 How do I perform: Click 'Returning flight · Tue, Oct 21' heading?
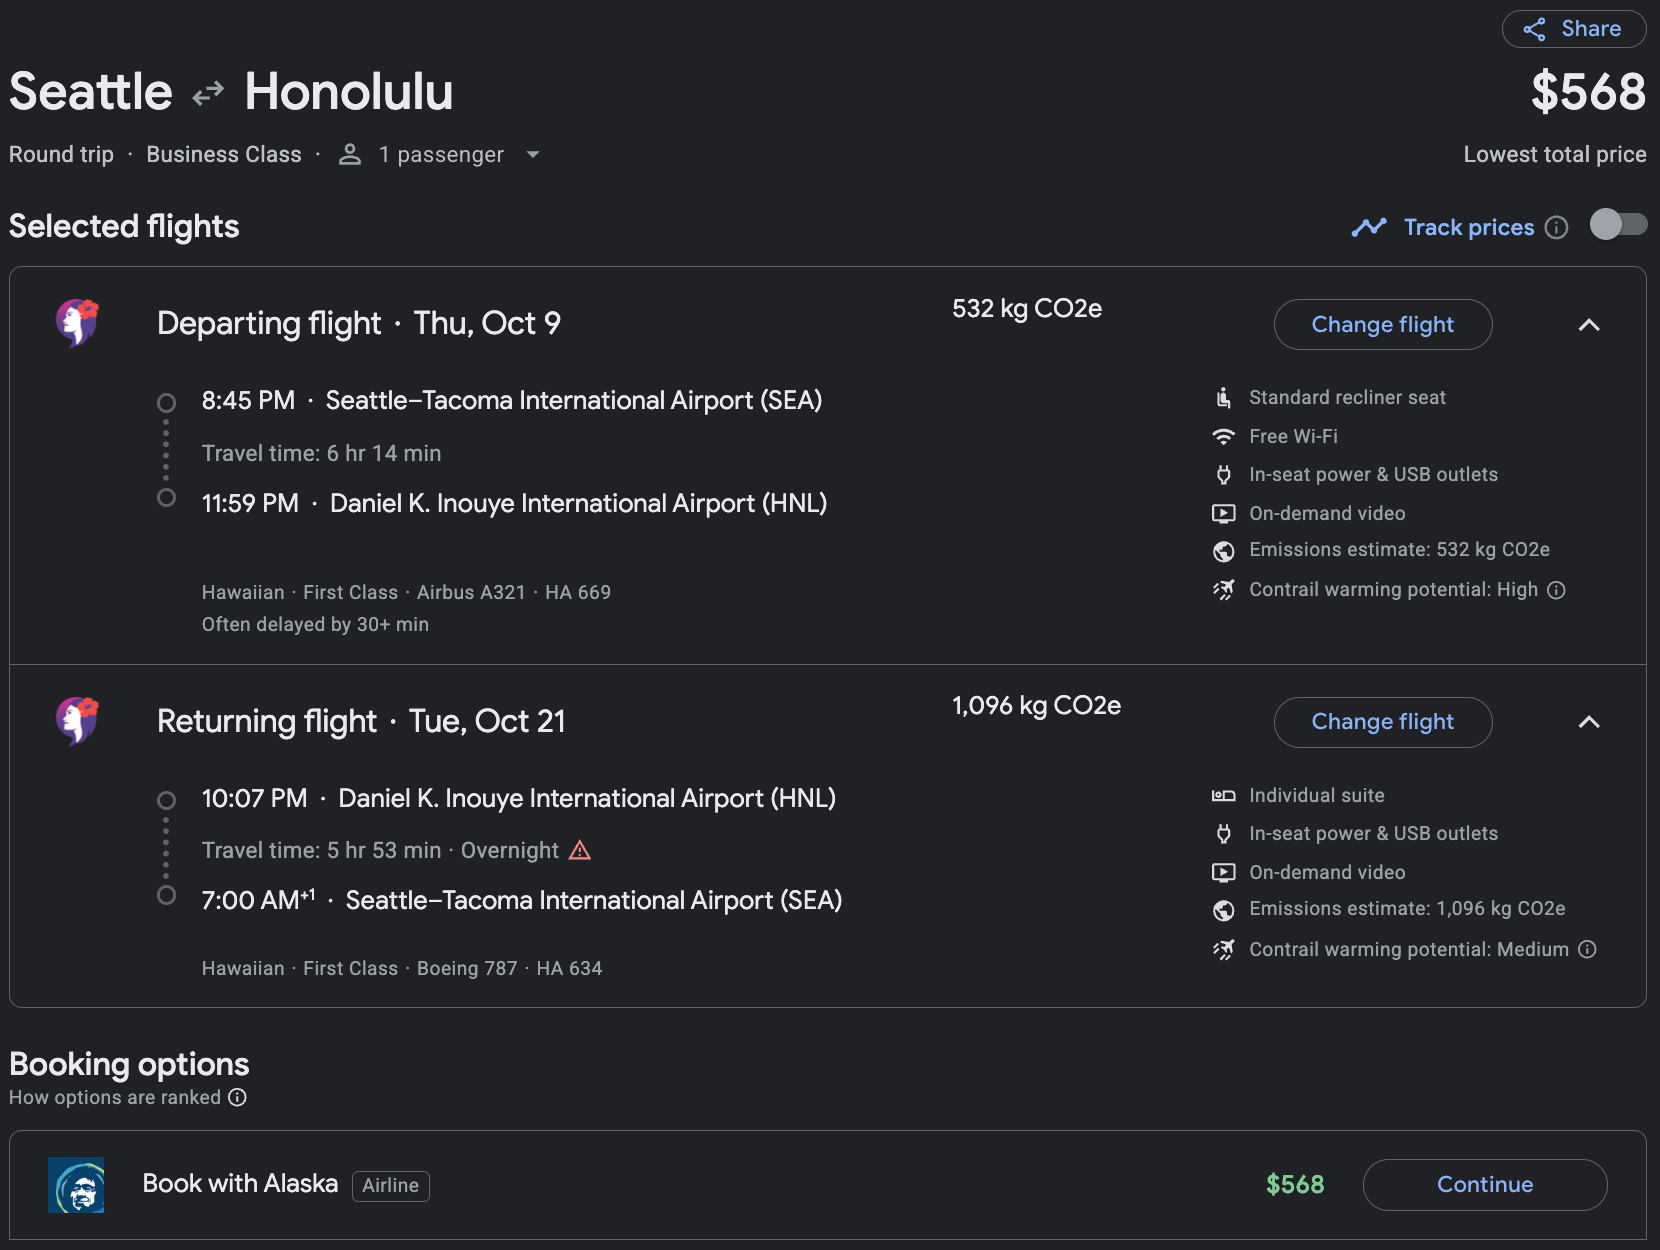pos(361,721)
